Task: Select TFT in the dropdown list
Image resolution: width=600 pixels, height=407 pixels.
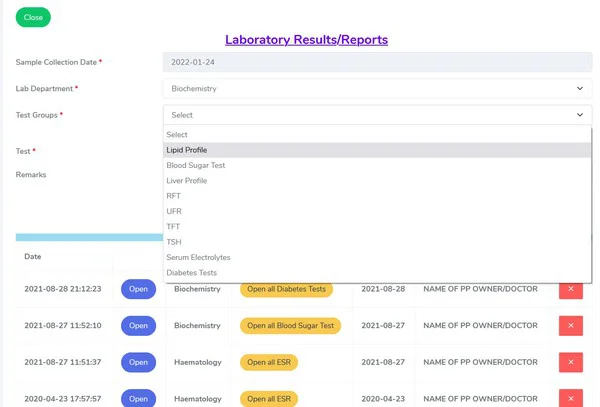Action: 173,227
